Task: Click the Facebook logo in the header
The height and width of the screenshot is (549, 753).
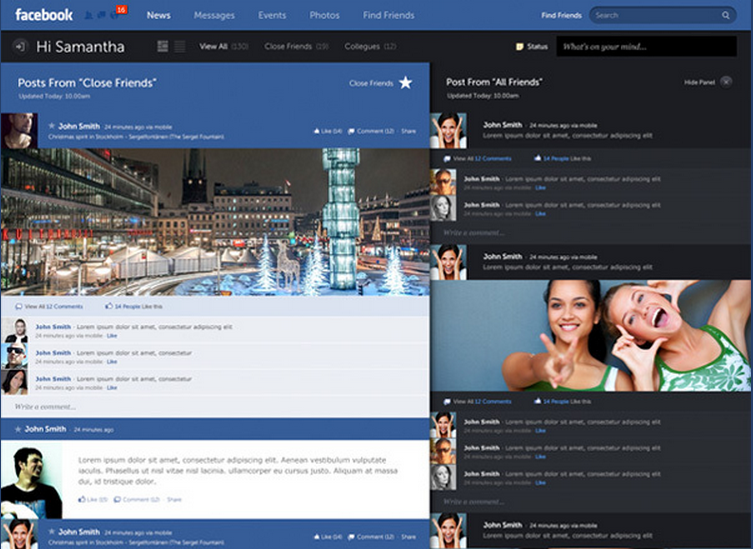Action: [x=44, y=15]
